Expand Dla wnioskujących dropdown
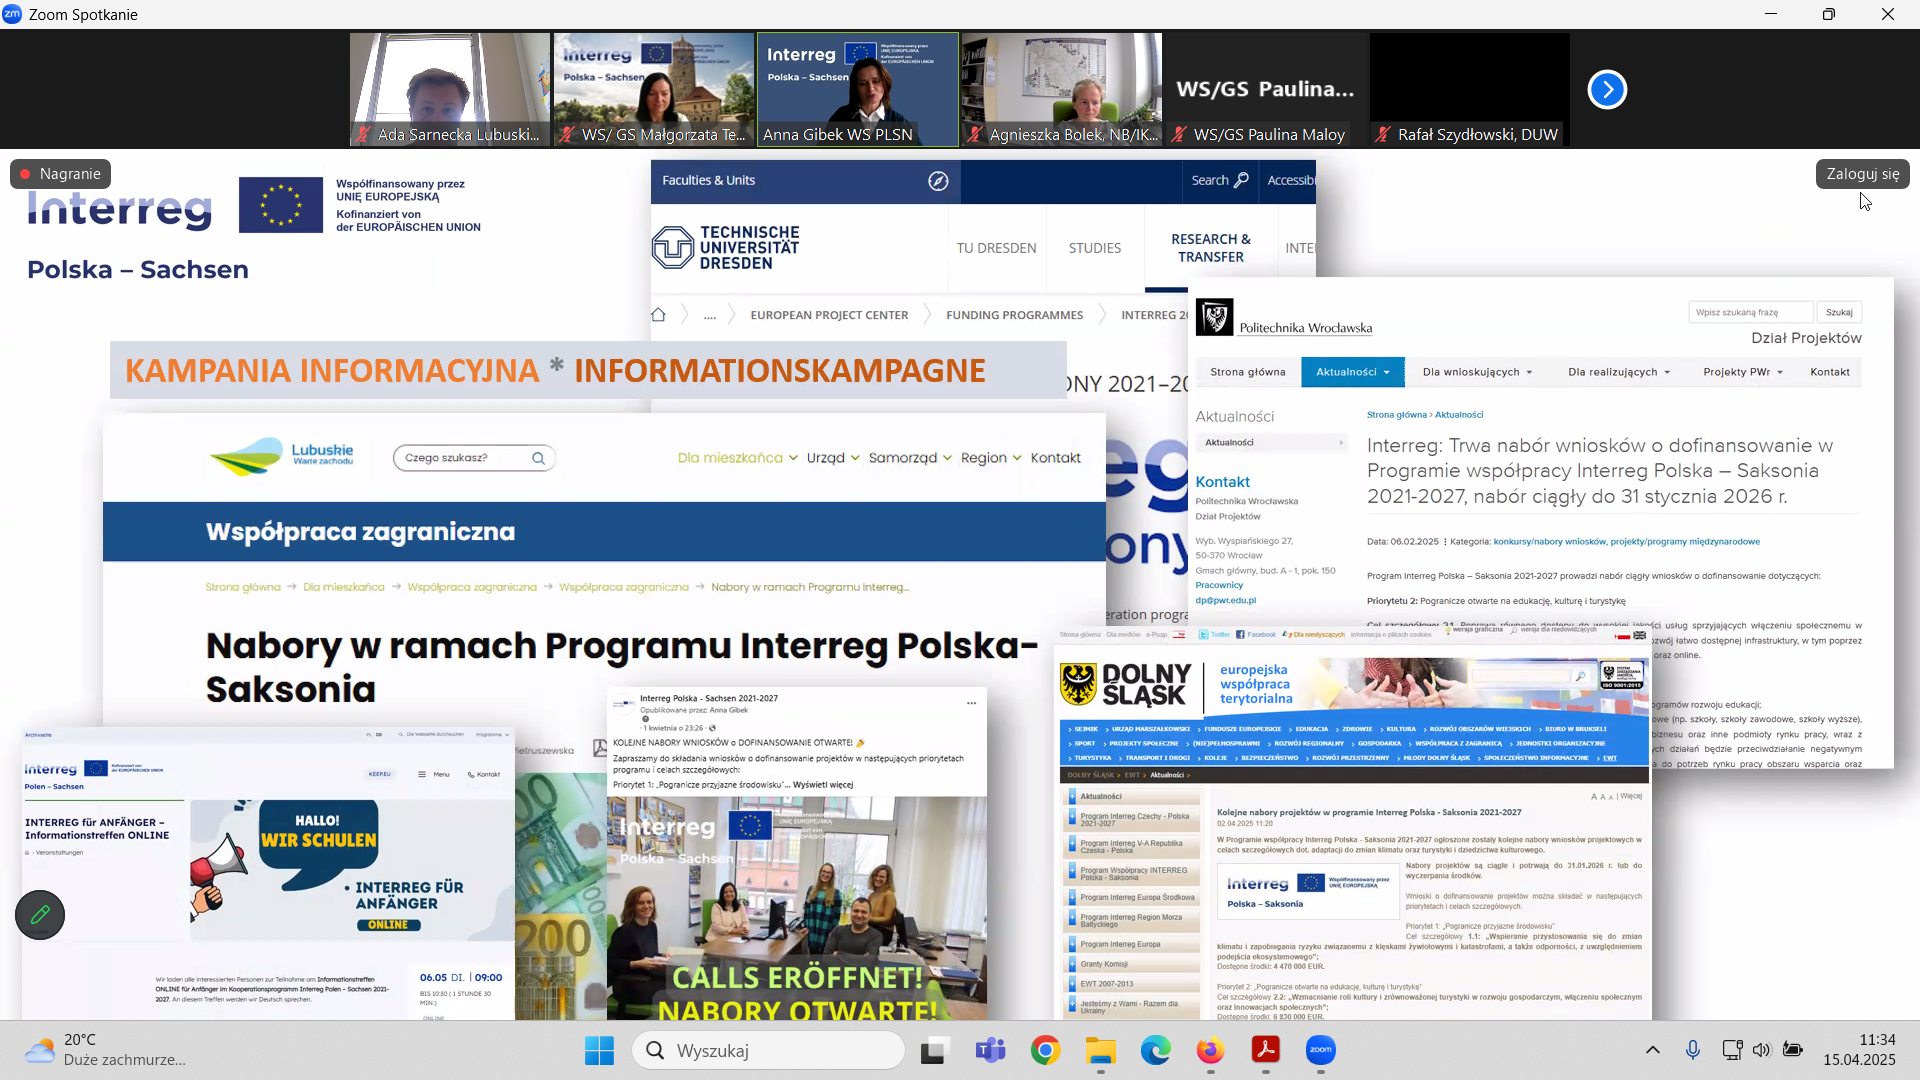The width and height of the screenshot is (1920, 1080). pyautogui.click(x=1477, y=372)
